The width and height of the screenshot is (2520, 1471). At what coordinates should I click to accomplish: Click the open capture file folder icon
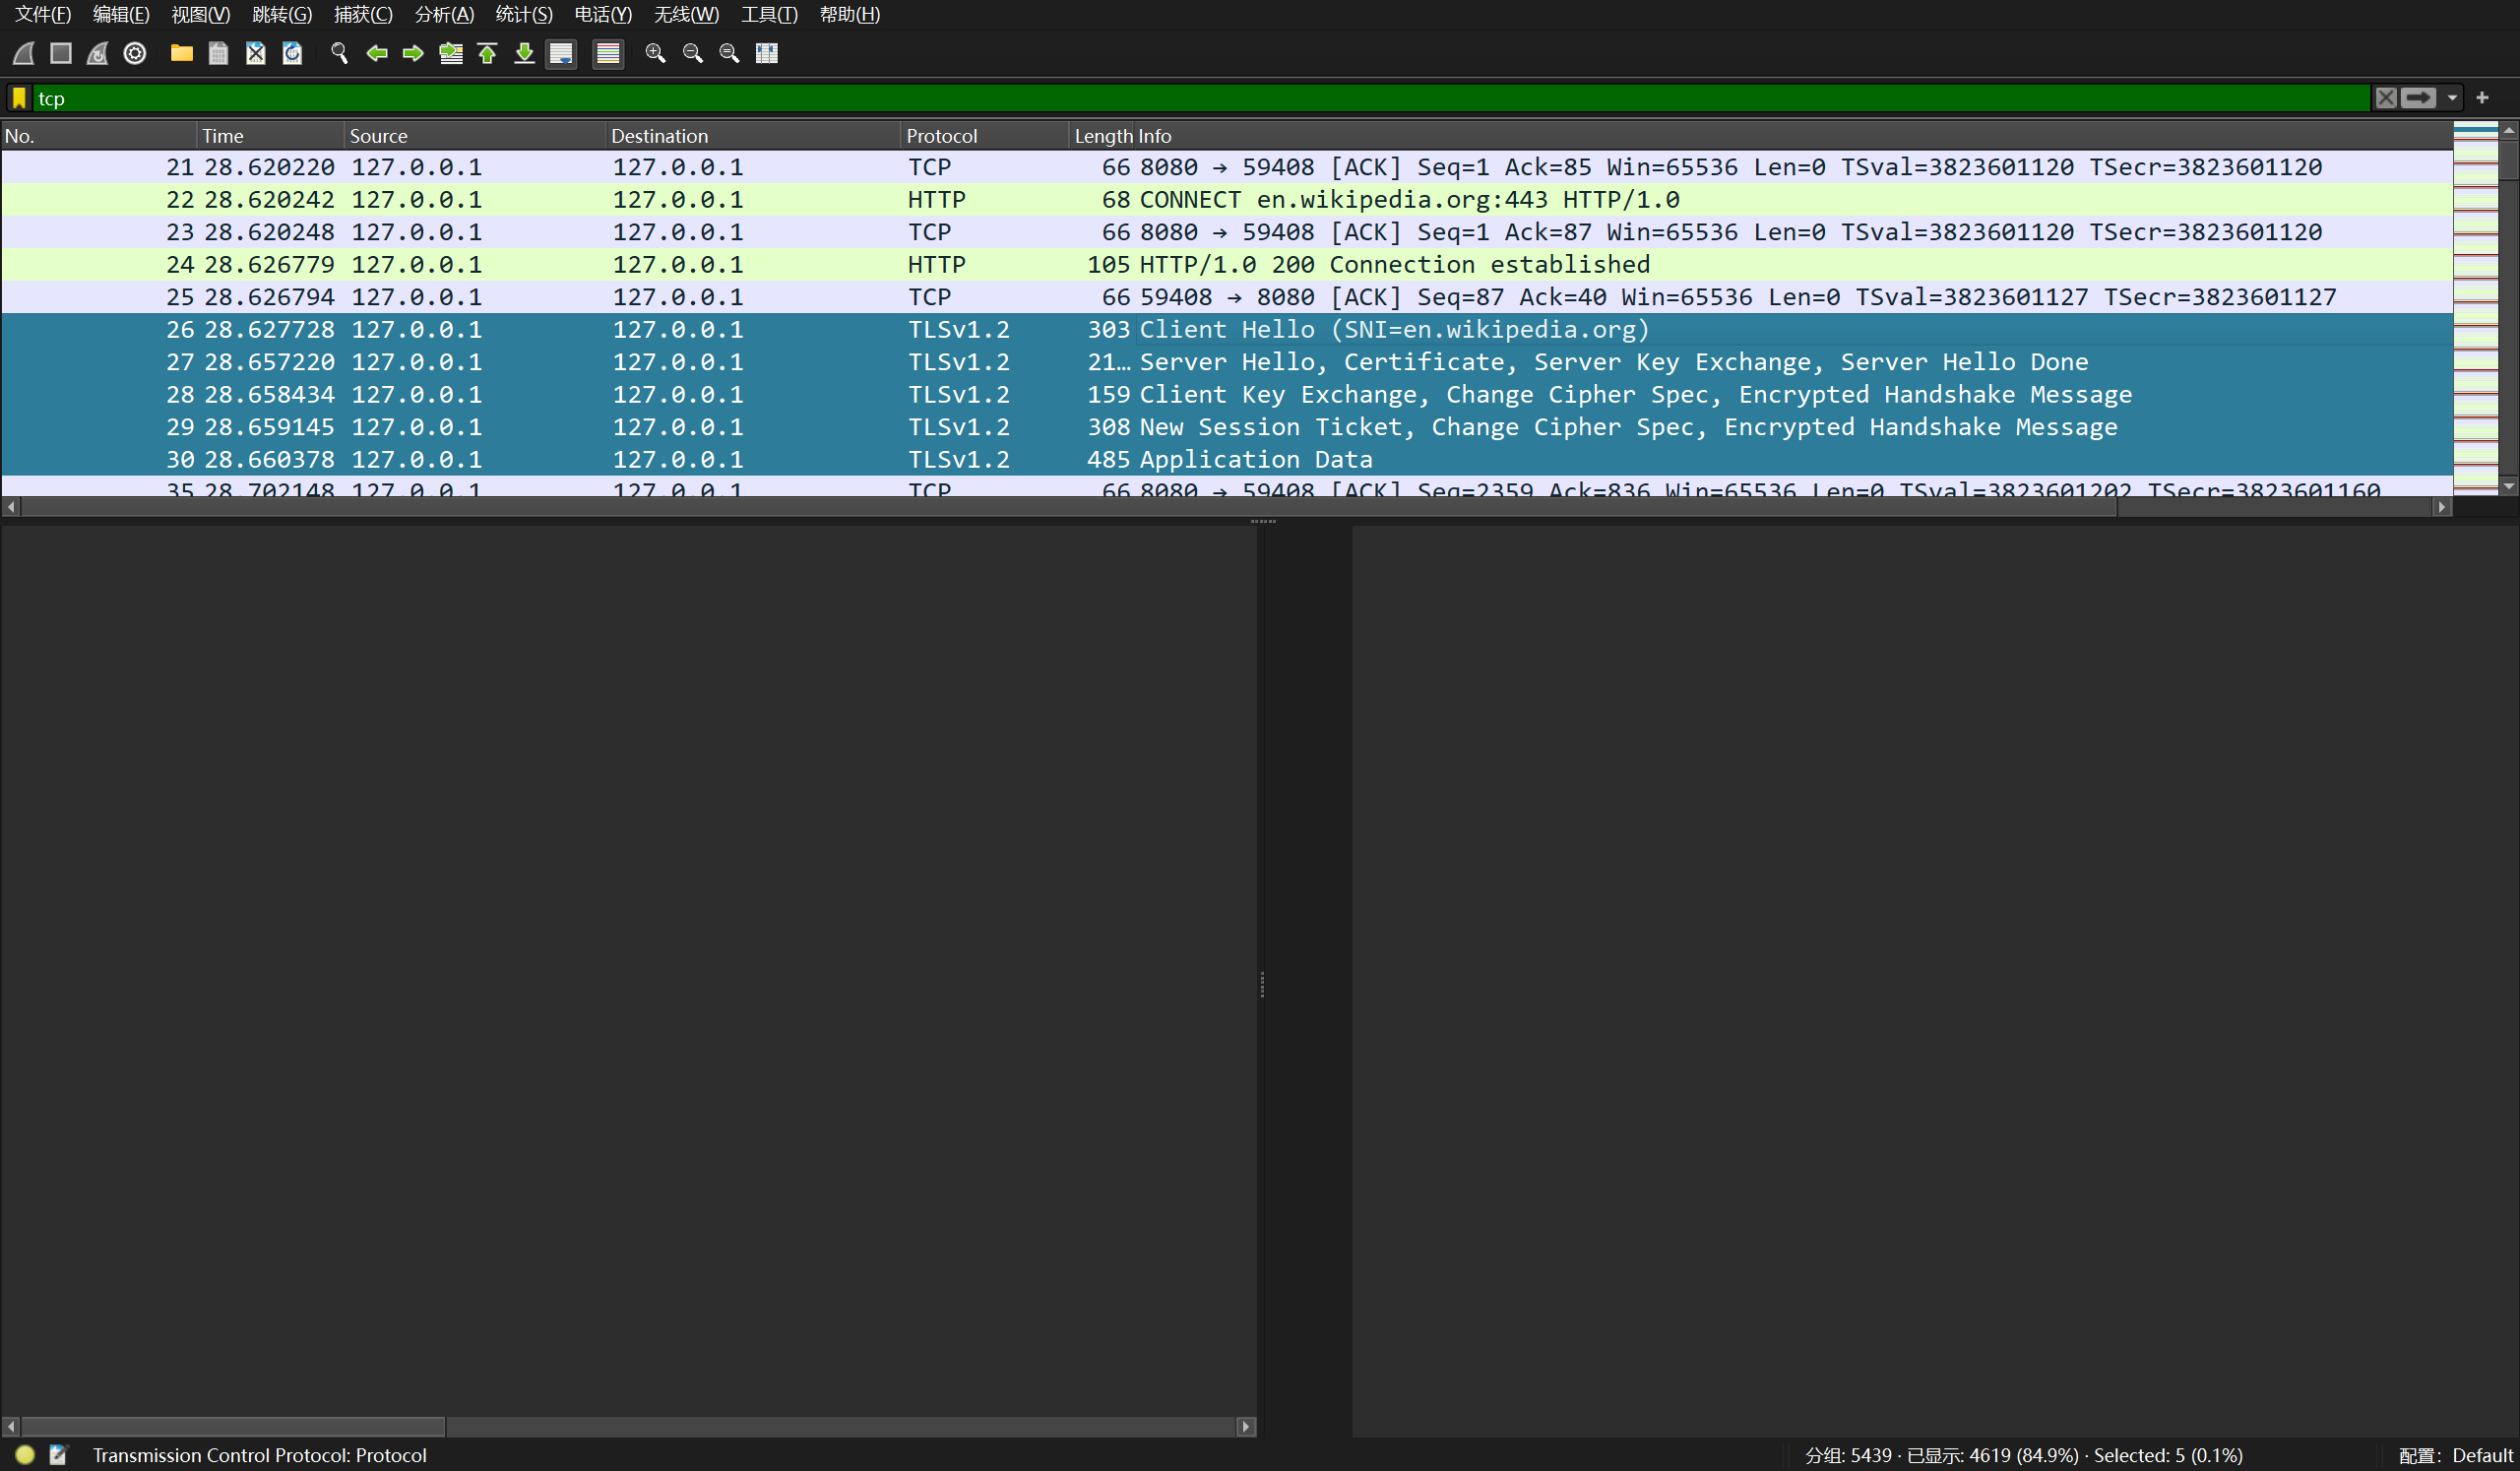point(181,53)
